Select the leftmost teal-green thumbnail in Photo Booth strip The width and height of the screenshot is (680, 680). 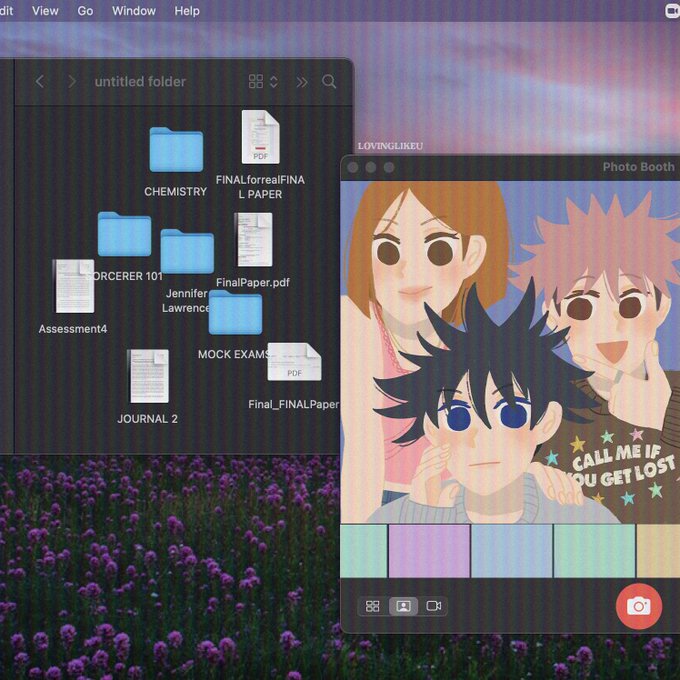coord(363,551)
